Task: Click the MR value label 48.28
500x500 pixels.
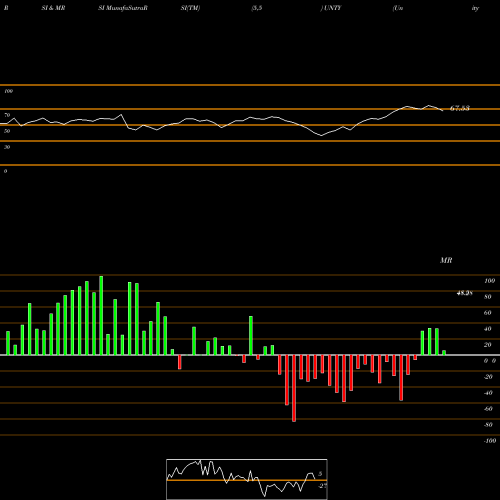Action: [x=464, y=293]
